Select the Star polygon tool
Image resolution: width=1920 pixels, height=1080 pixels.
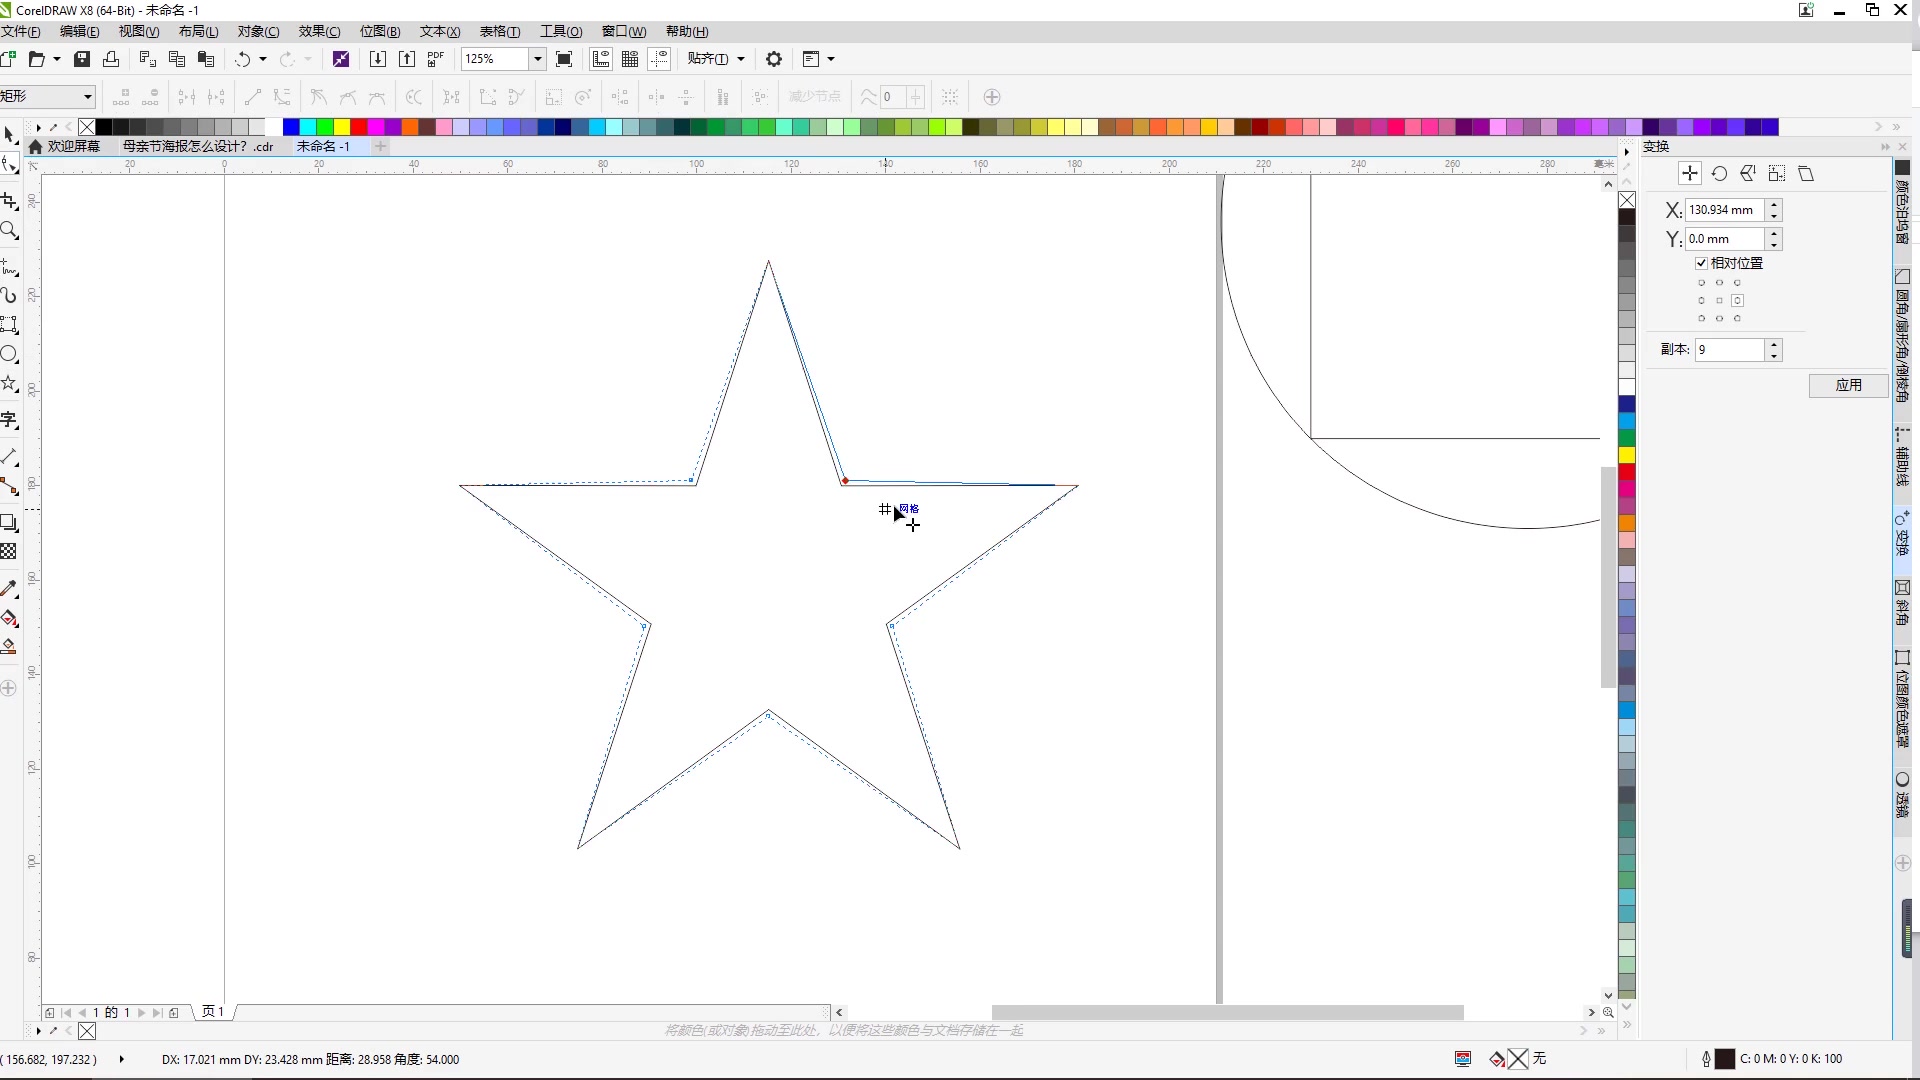(10, 384)
